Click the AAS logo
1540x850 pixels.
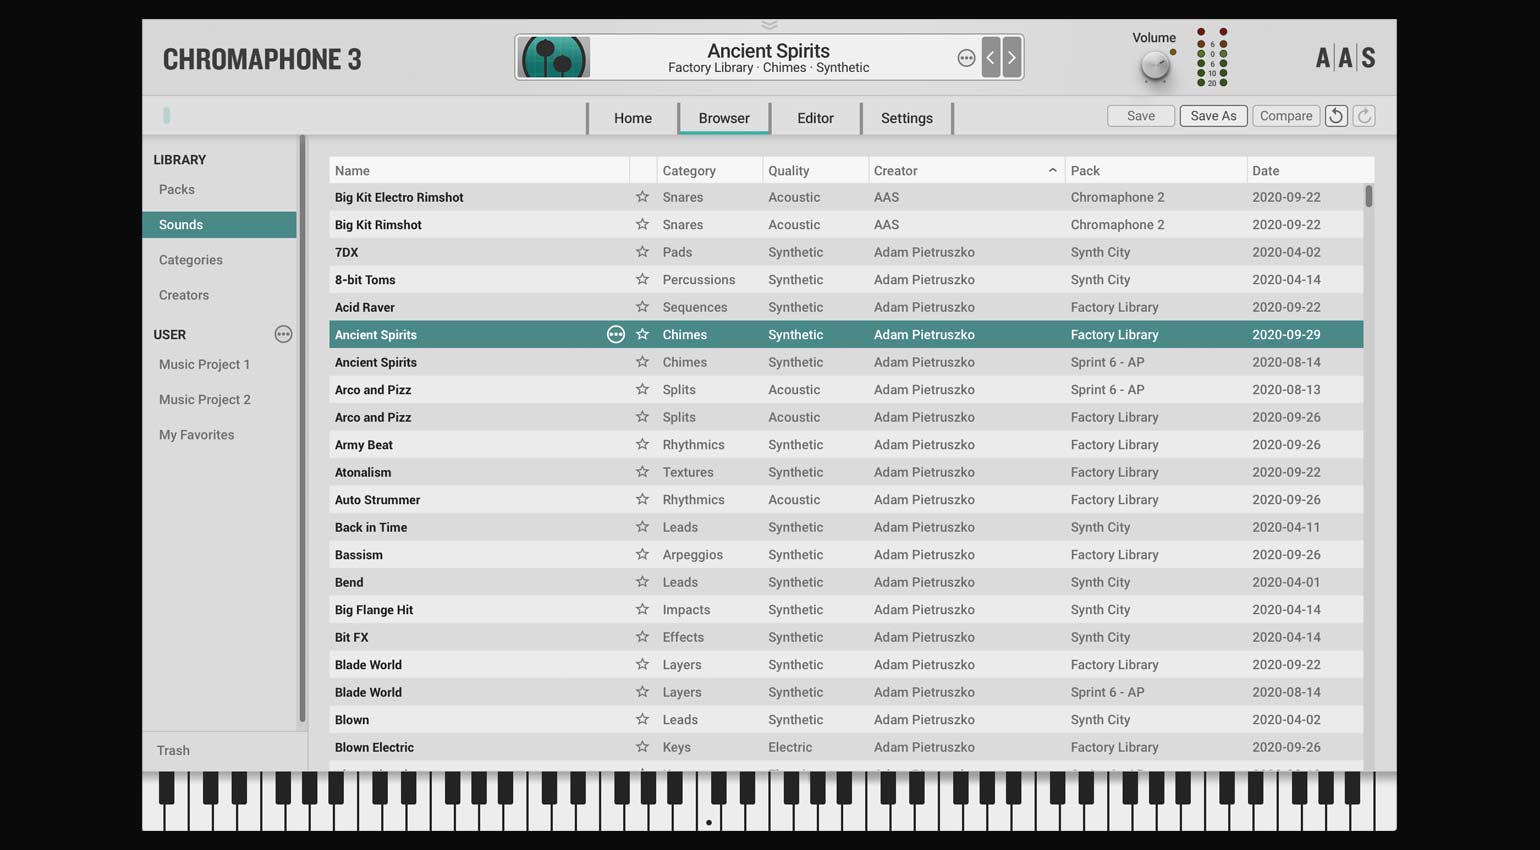click(x=1345, y=58)
